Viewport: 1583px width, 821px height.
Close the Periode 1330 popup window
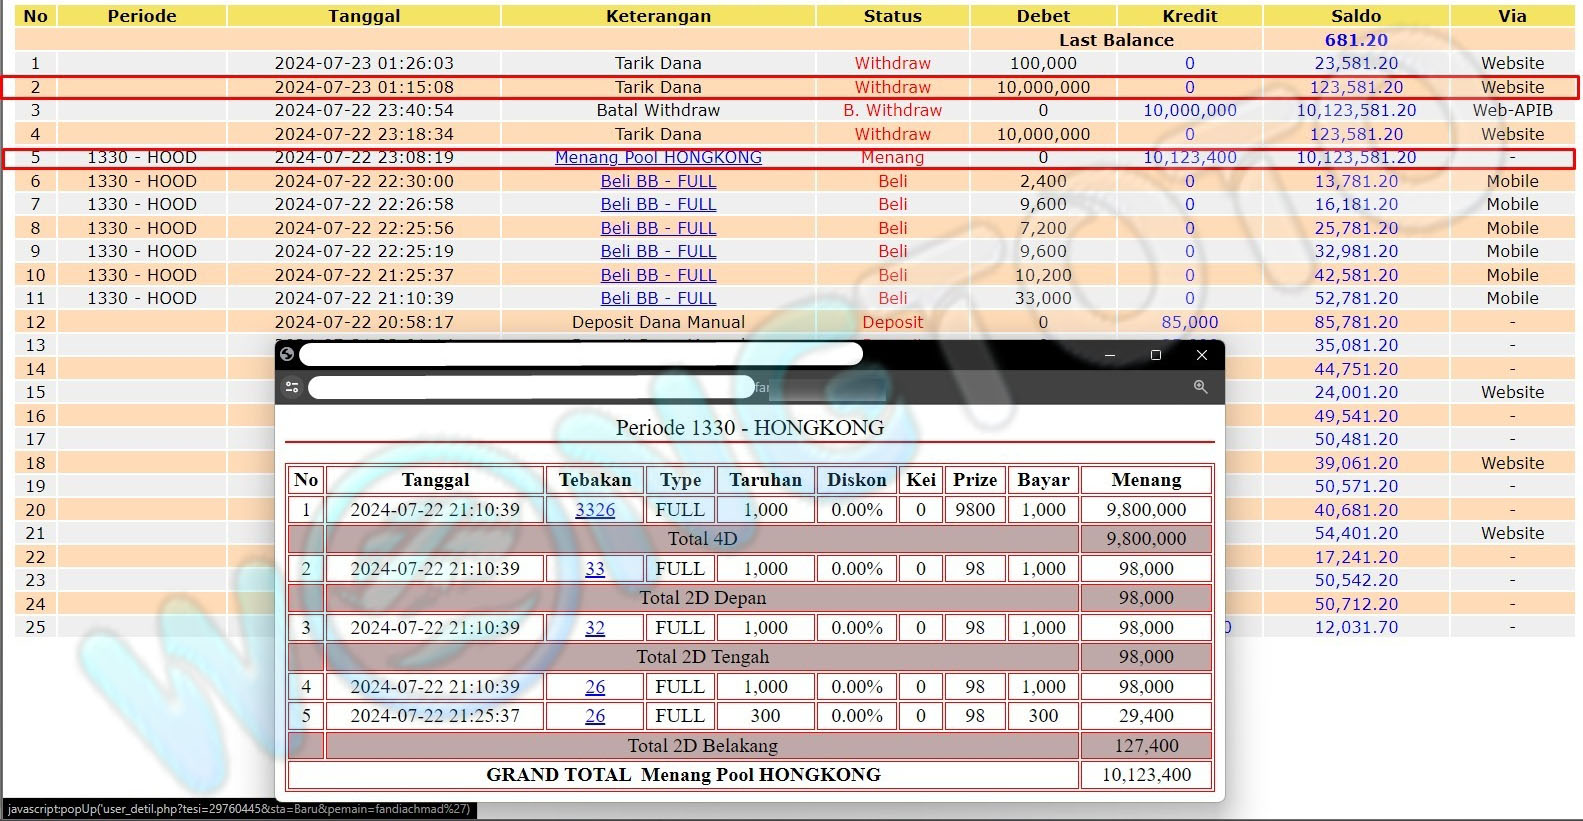pos(1202,355)
